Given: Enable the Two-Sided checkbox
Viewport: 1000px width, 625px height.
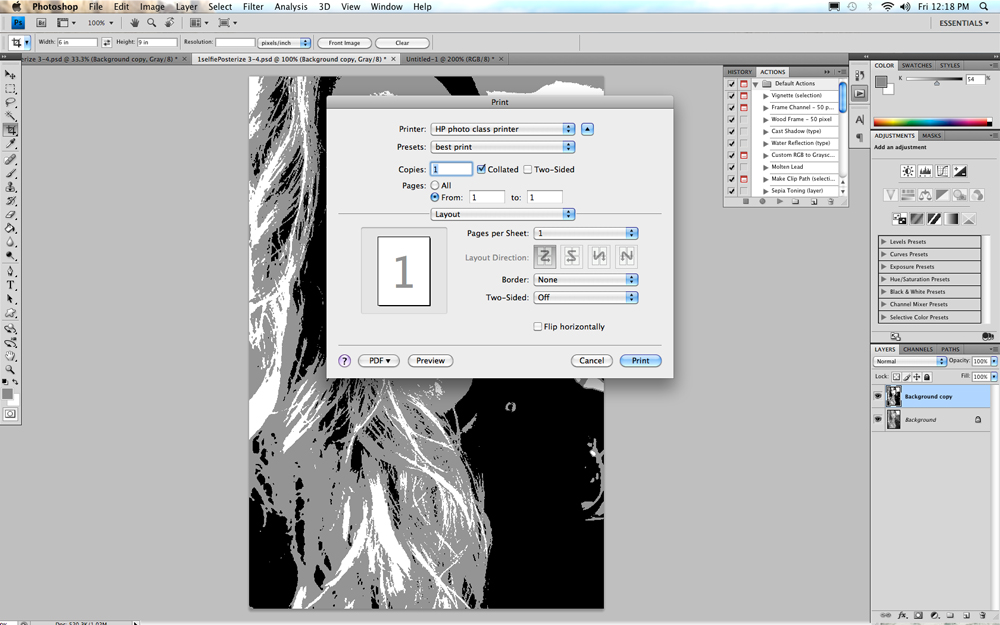Looking at the screenshot, I should tap(527, 169).
